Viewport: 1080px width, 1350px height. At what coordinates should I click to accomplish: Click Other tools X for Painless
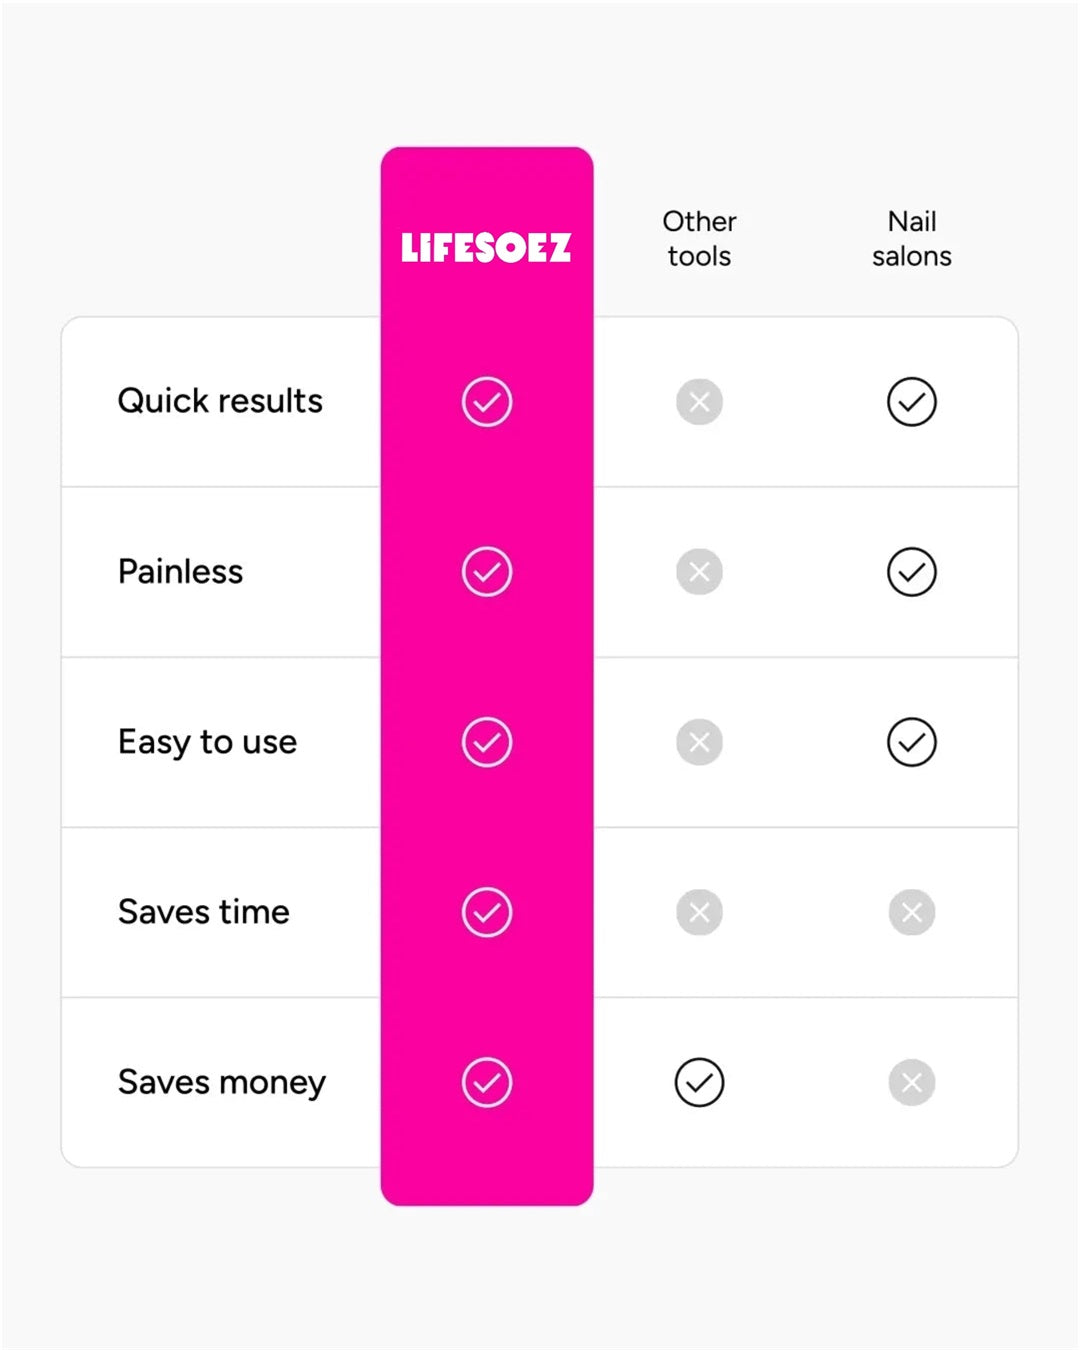[x=699, y=572]
